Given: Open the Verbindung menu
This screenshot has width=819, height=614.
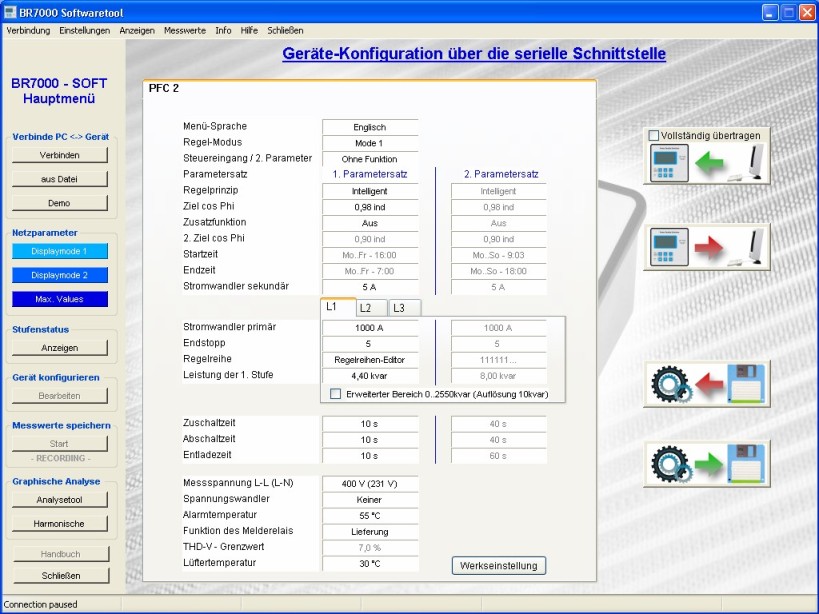Looking at the screenshot, I should [28, 30].
